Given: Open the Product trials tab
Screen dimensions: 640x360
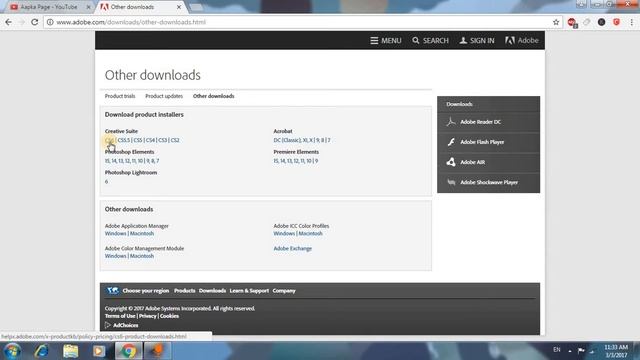Looking at the screenshot, I should 120,96.
